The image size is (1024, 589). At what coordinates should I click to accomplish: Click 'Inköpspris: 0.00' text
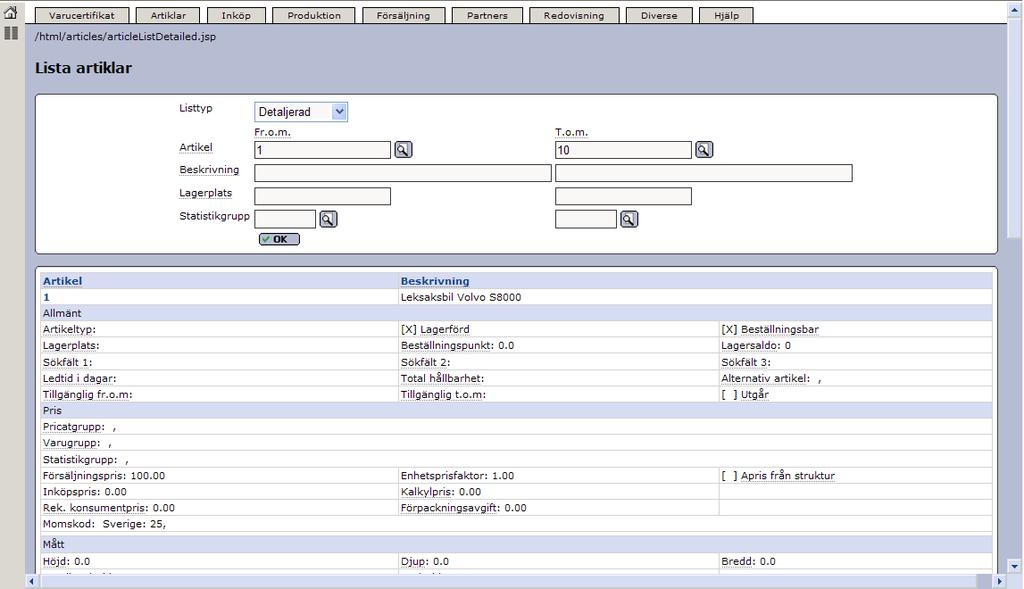click(85, 492)
